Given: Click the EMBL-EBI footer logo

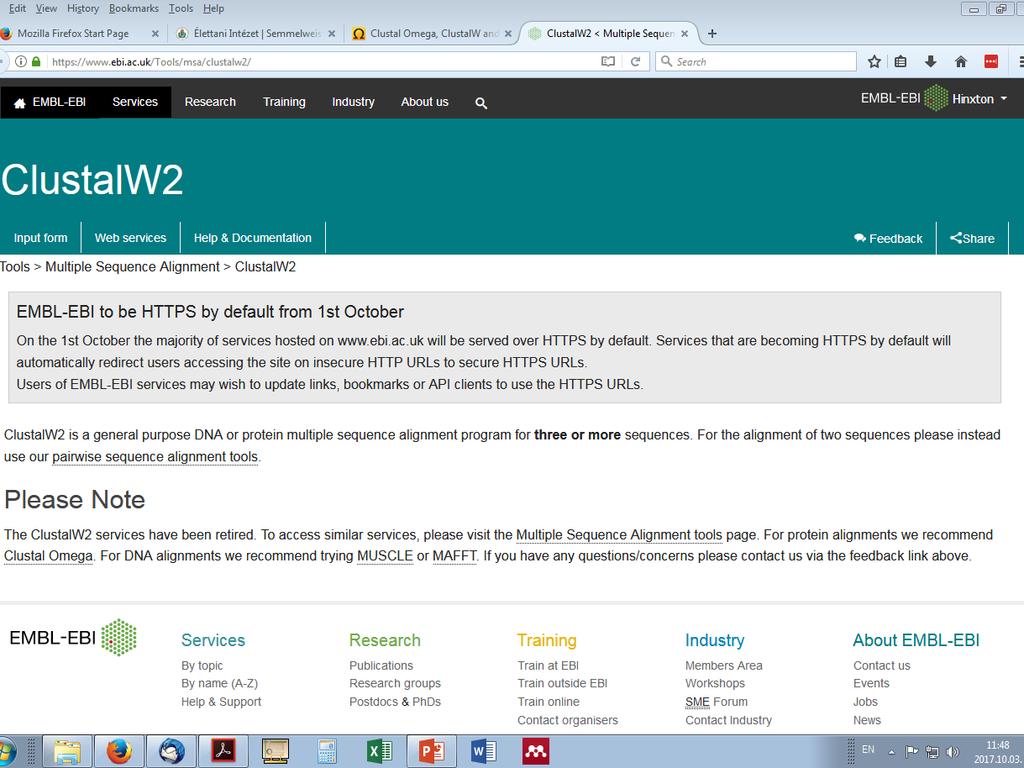Looking at the screenshot, I should 73,637.
